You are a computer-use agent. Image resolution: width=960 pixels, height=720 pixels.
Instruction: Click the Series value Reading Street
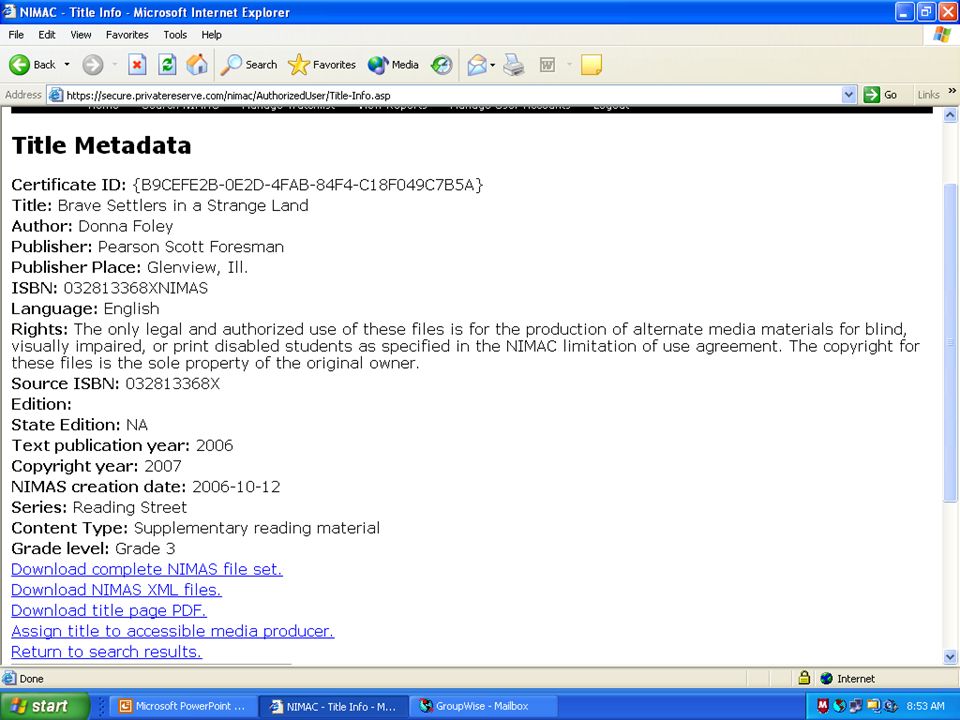coord(130,508)
